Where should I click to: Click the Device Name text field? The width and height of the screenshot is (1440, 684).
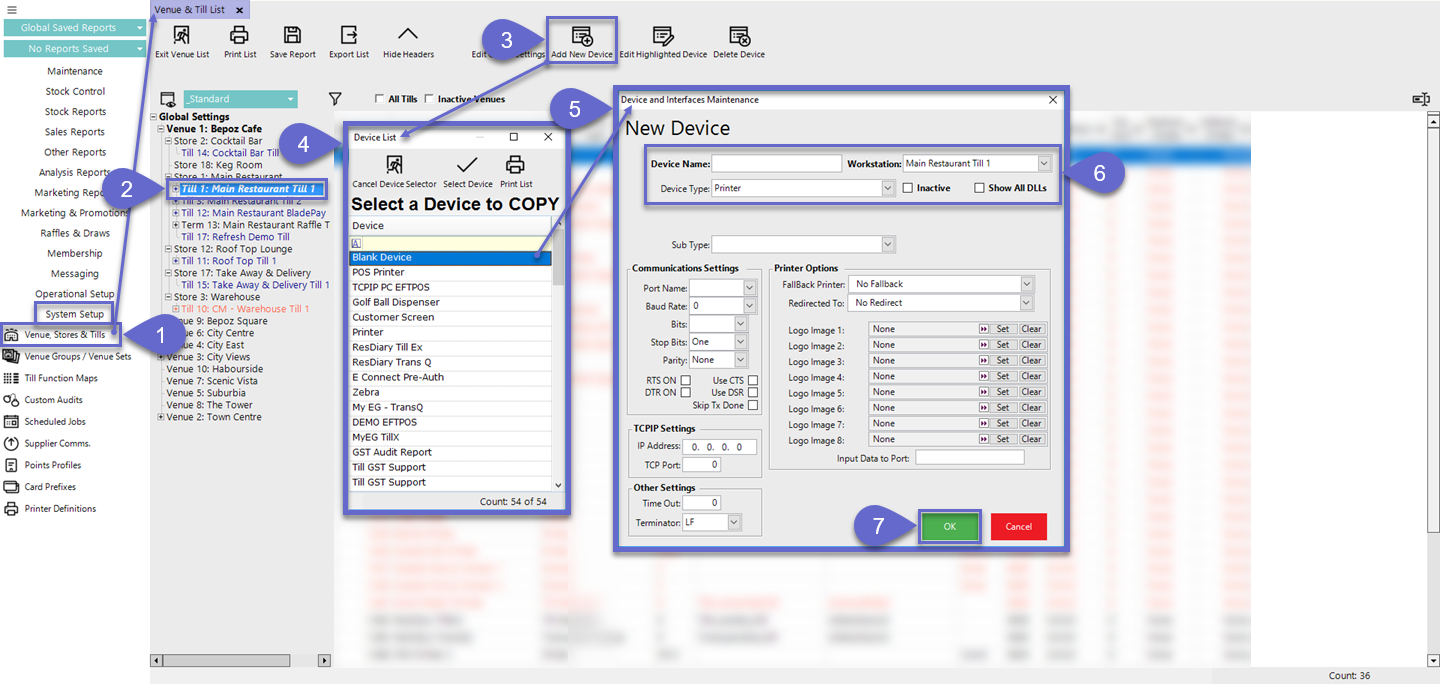[x=776, y=163]
